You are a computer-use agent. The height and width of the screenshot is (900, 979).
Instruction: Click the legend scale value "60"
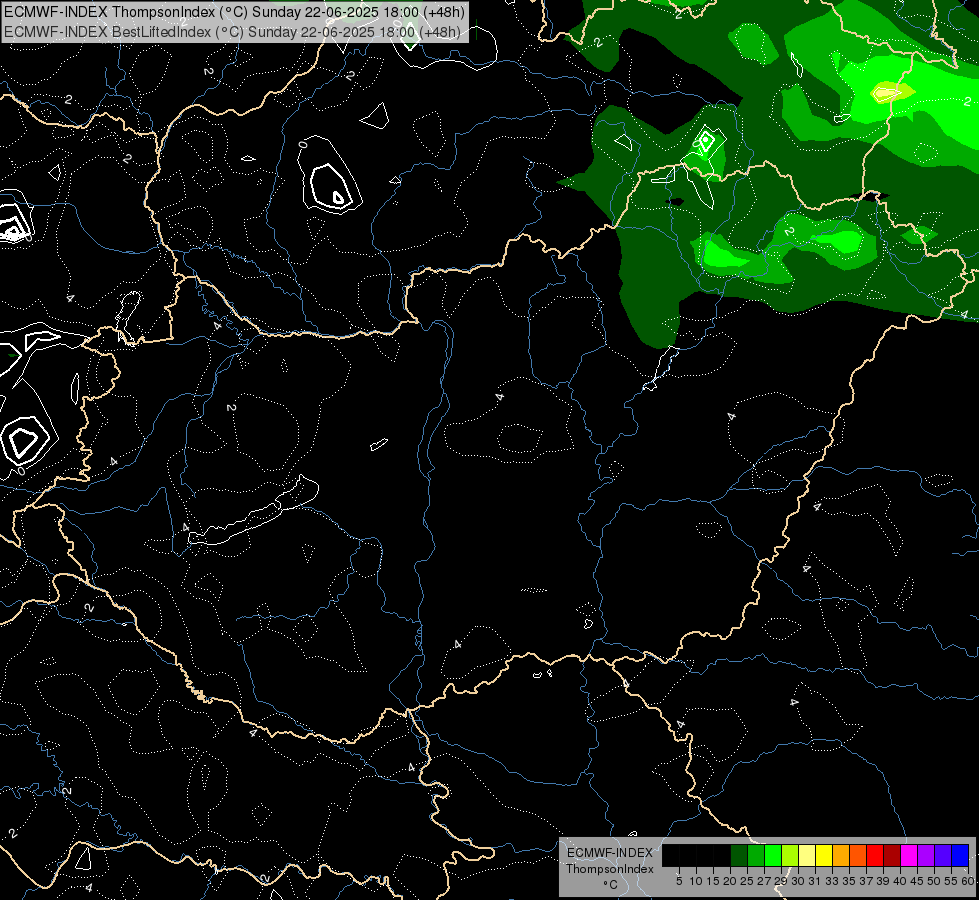point(968,881)
